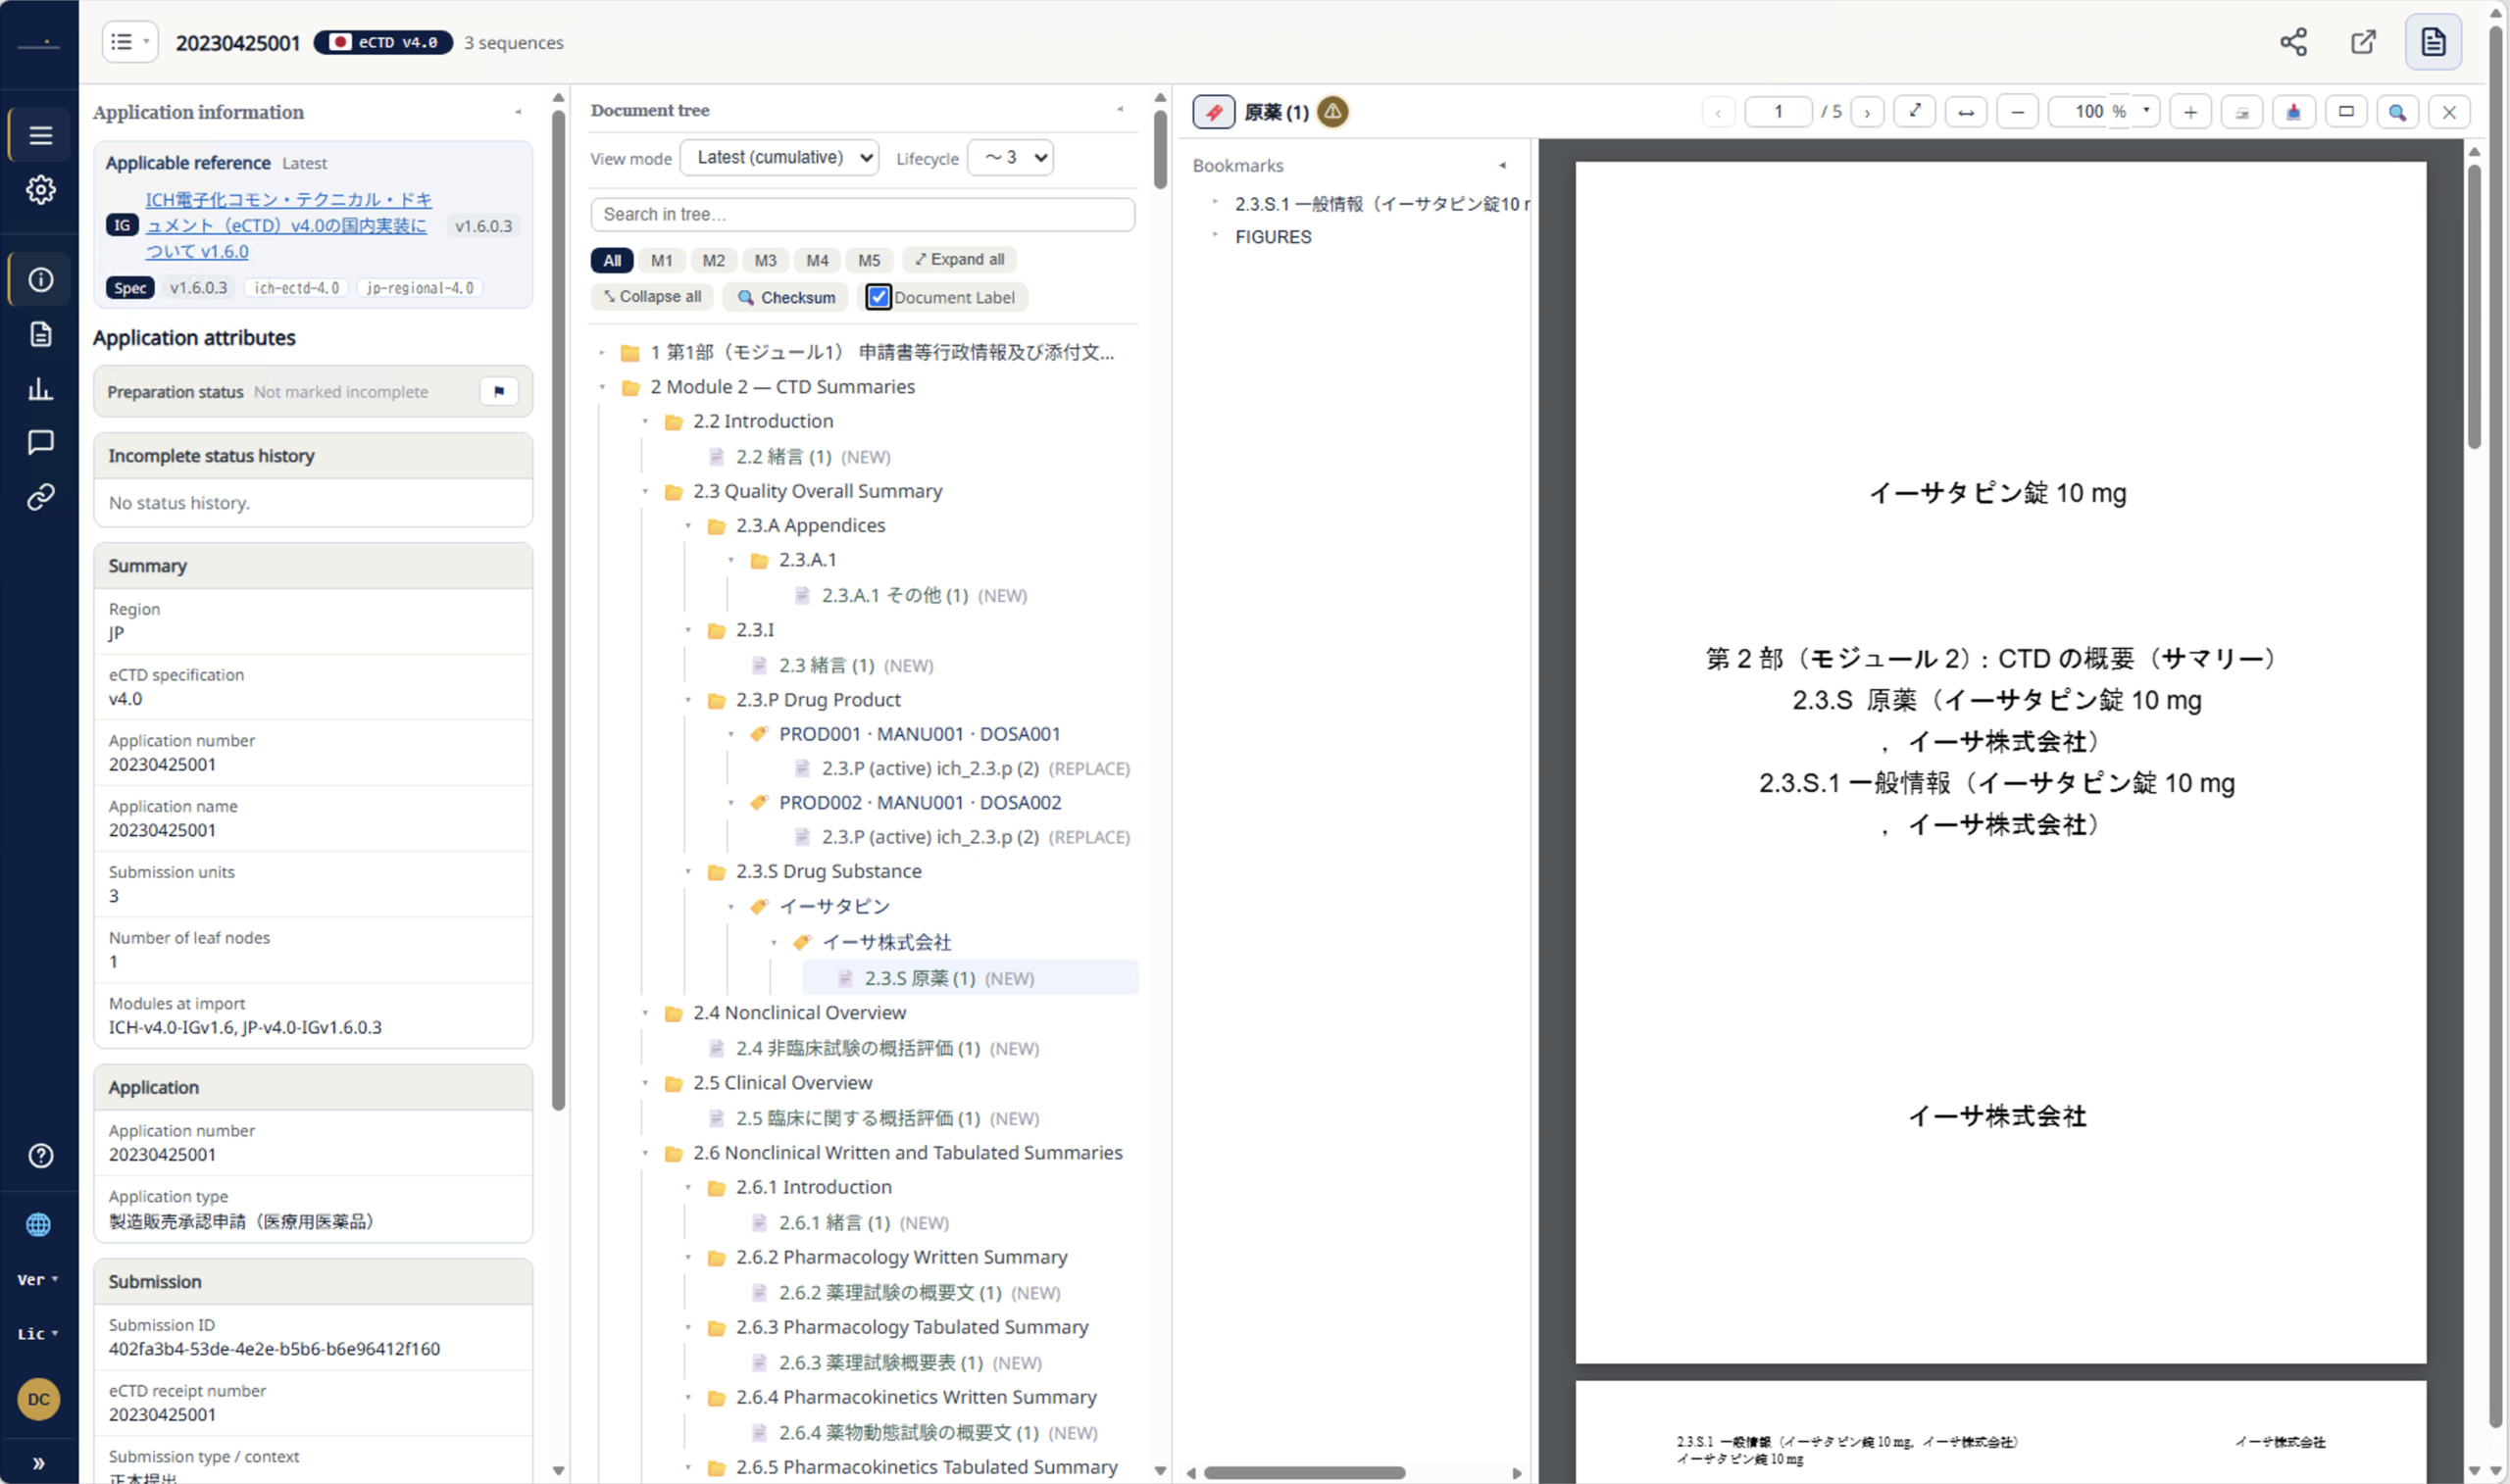Screen dimensions: 2510x1484
Task: Click the PDF page number field
Action: tap(1777, 112)
